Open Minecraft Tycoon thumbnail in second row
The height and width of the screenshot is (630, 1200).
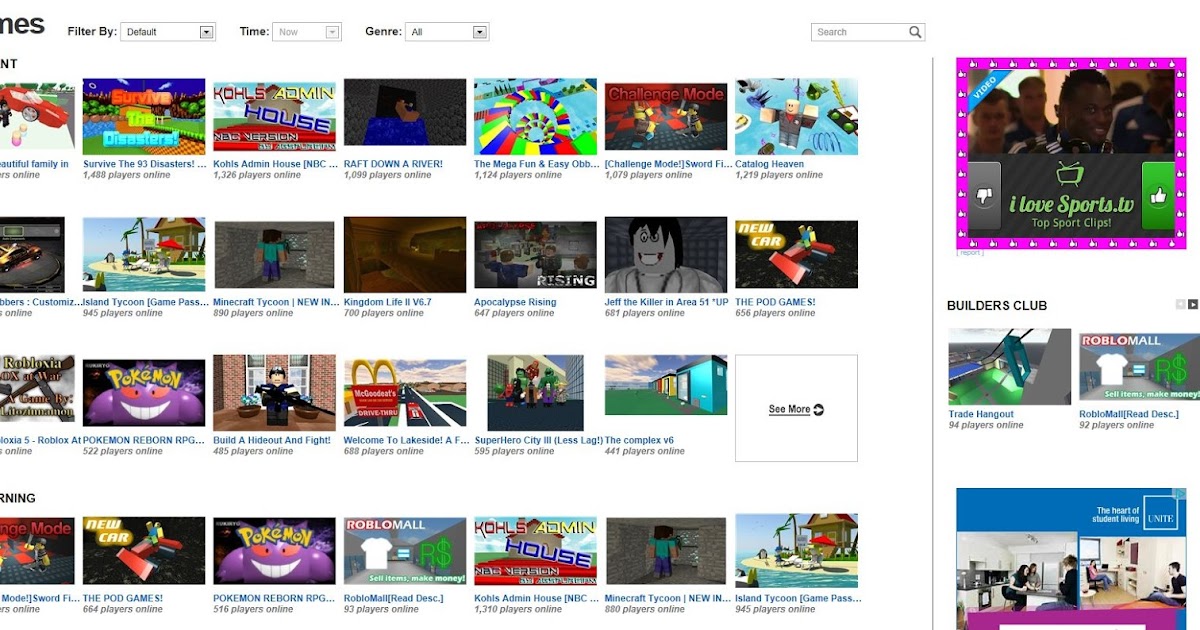(x=274, y=254)
